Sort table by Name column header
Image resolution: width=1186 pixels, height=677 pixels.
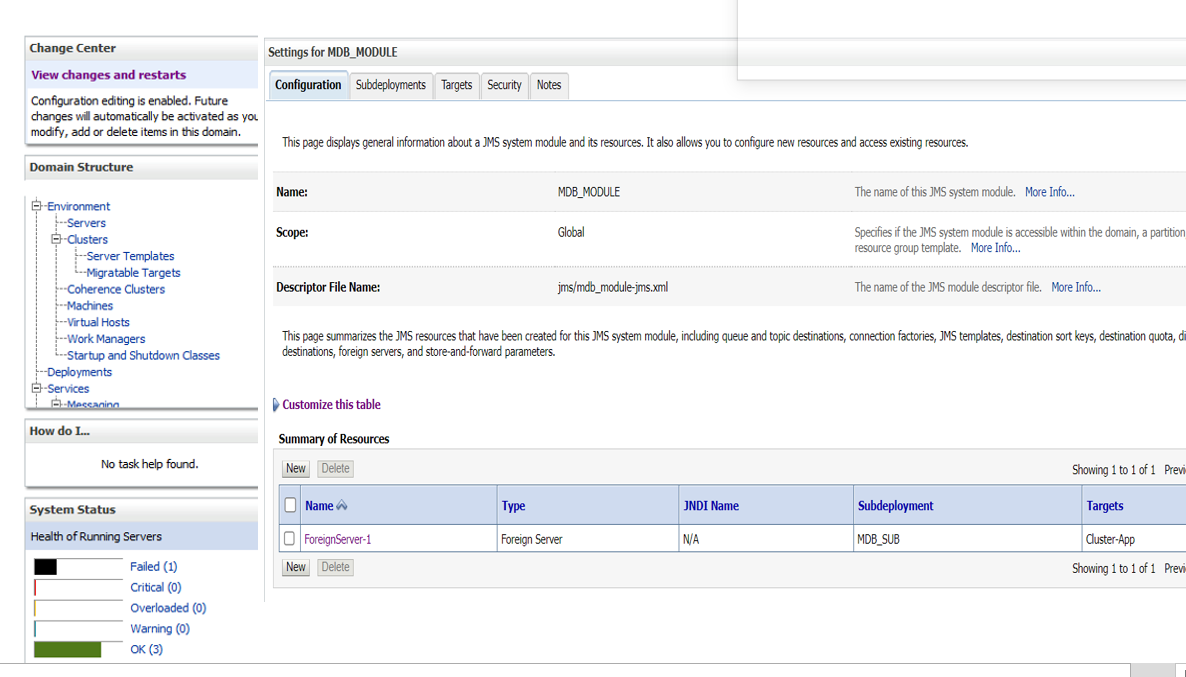tap(318, 506)
